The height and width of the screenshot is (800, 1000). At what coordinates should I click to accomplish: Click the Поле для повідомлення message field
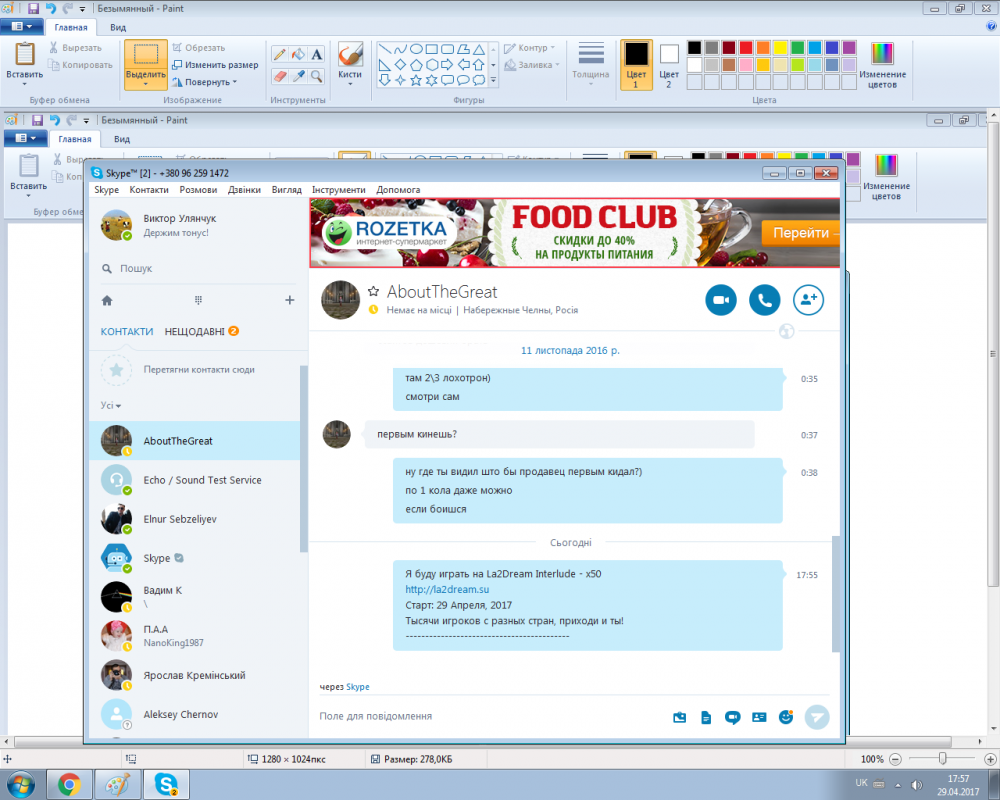point(480,716)
